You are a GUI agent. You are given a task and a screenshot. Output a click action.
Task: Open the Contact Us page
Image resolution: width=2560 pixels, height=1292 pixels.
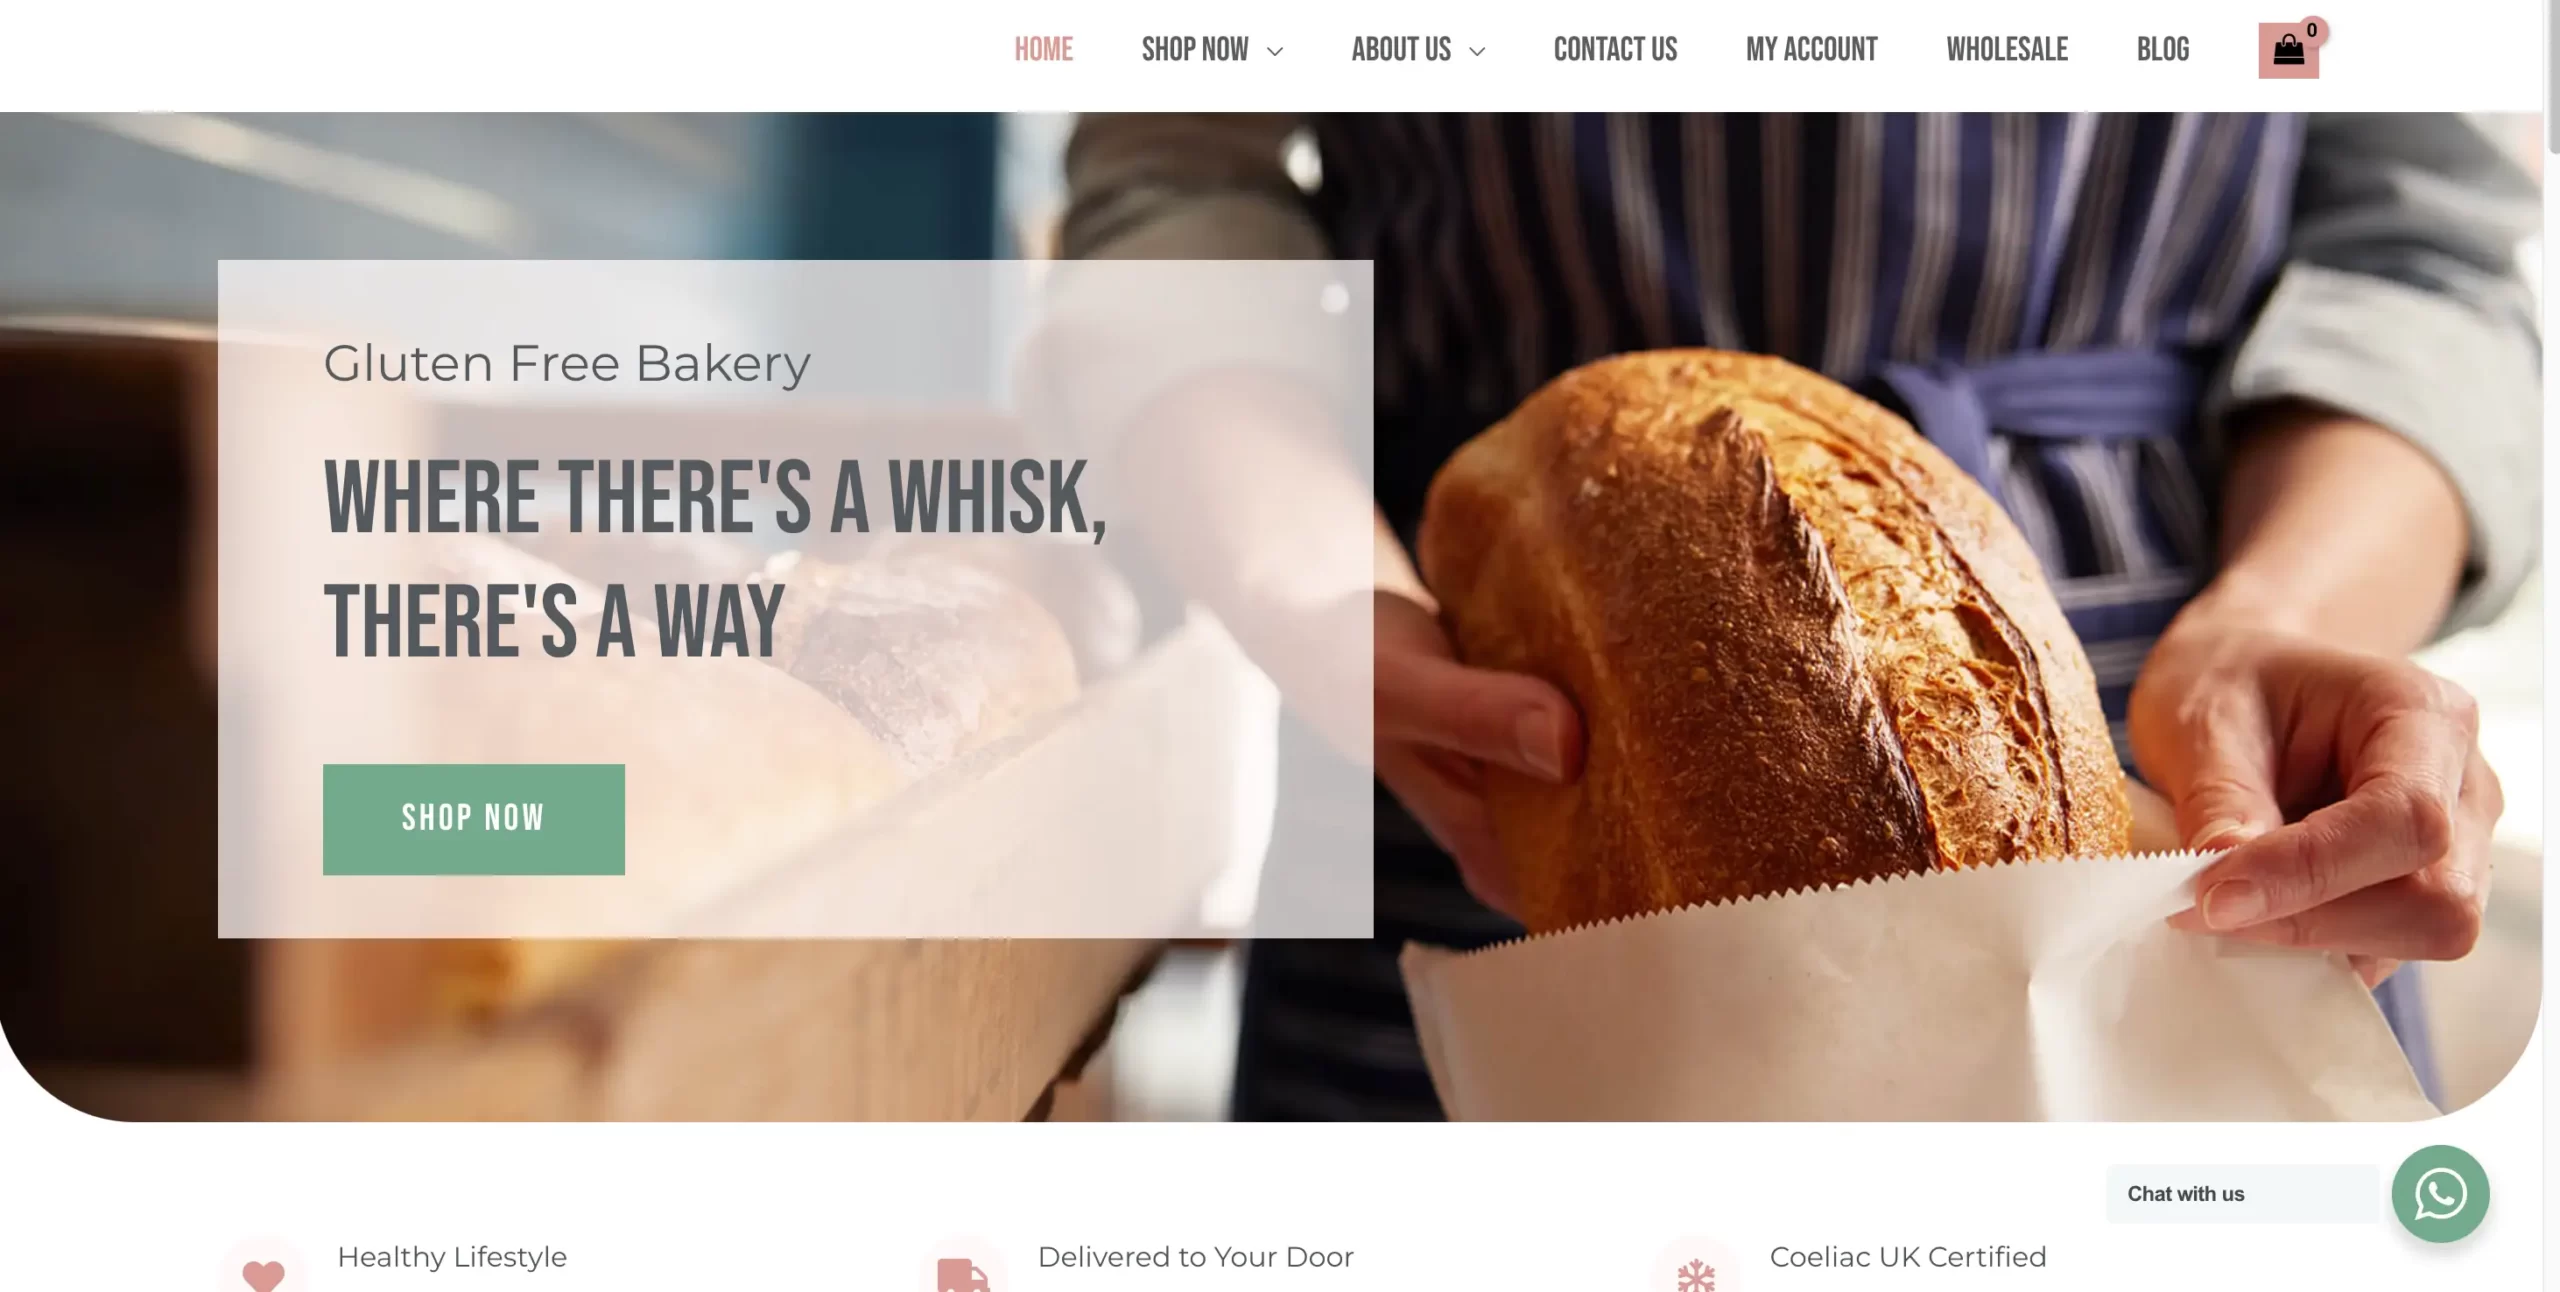tap(1615, 49)
